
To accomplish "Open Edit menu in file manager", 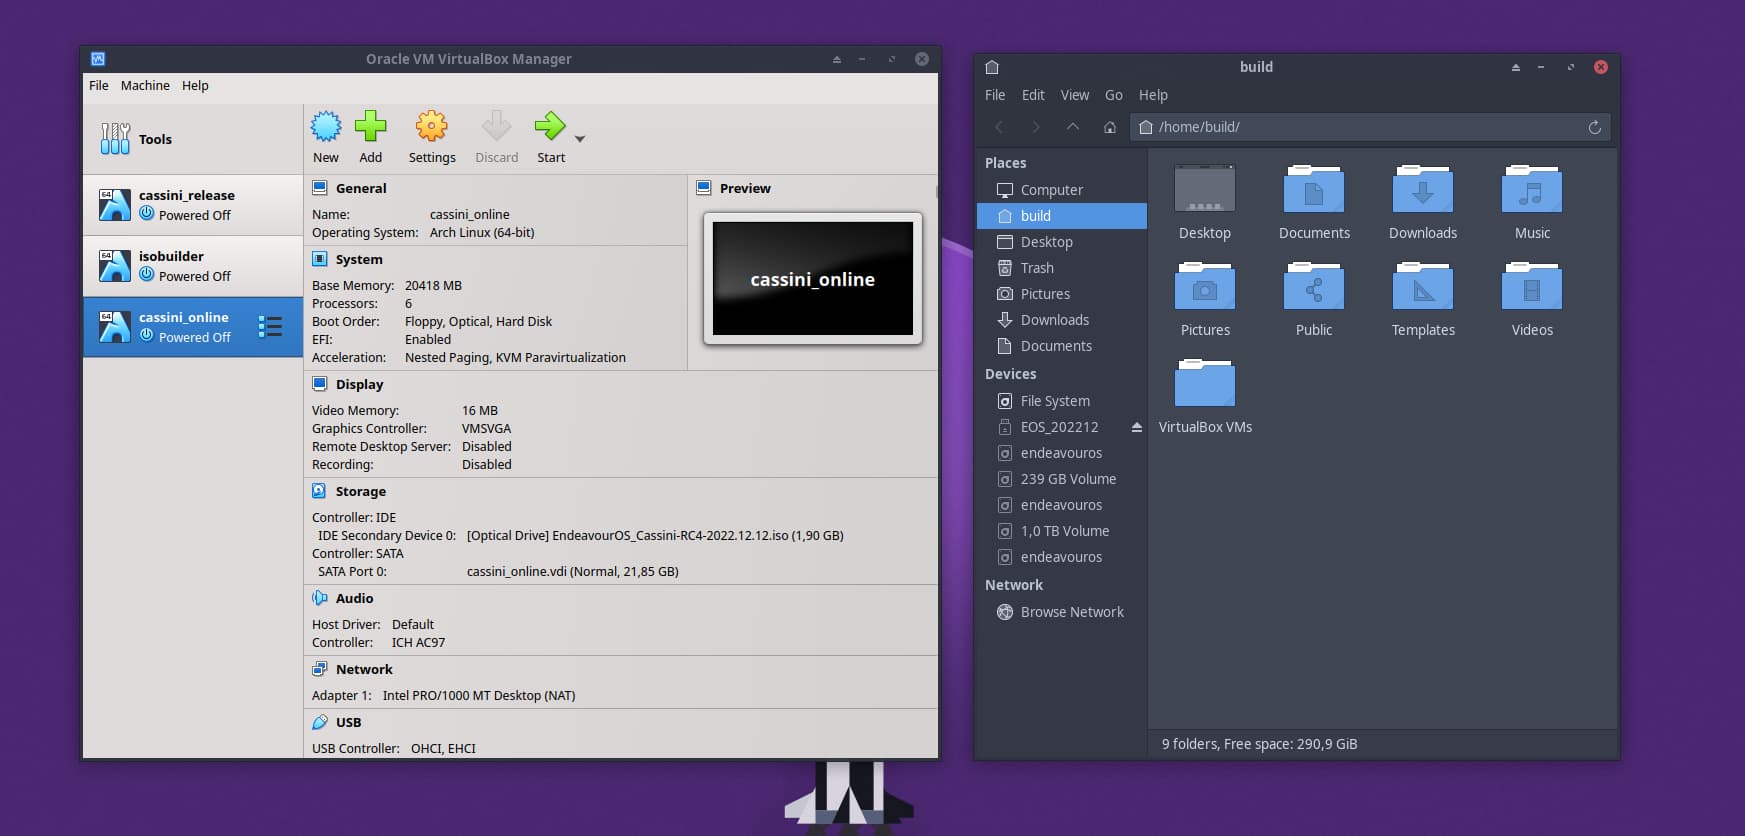I will click(x=1033, y=95).
